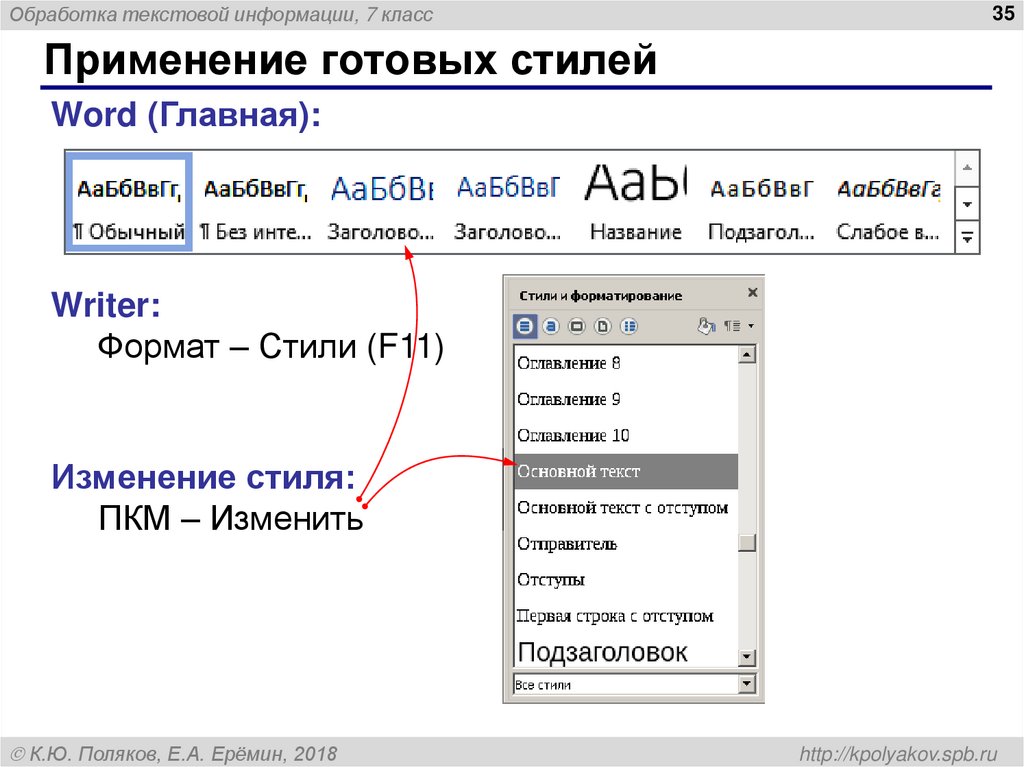Select Page Styles icon in Writer panel

click(x=603, y=326)
